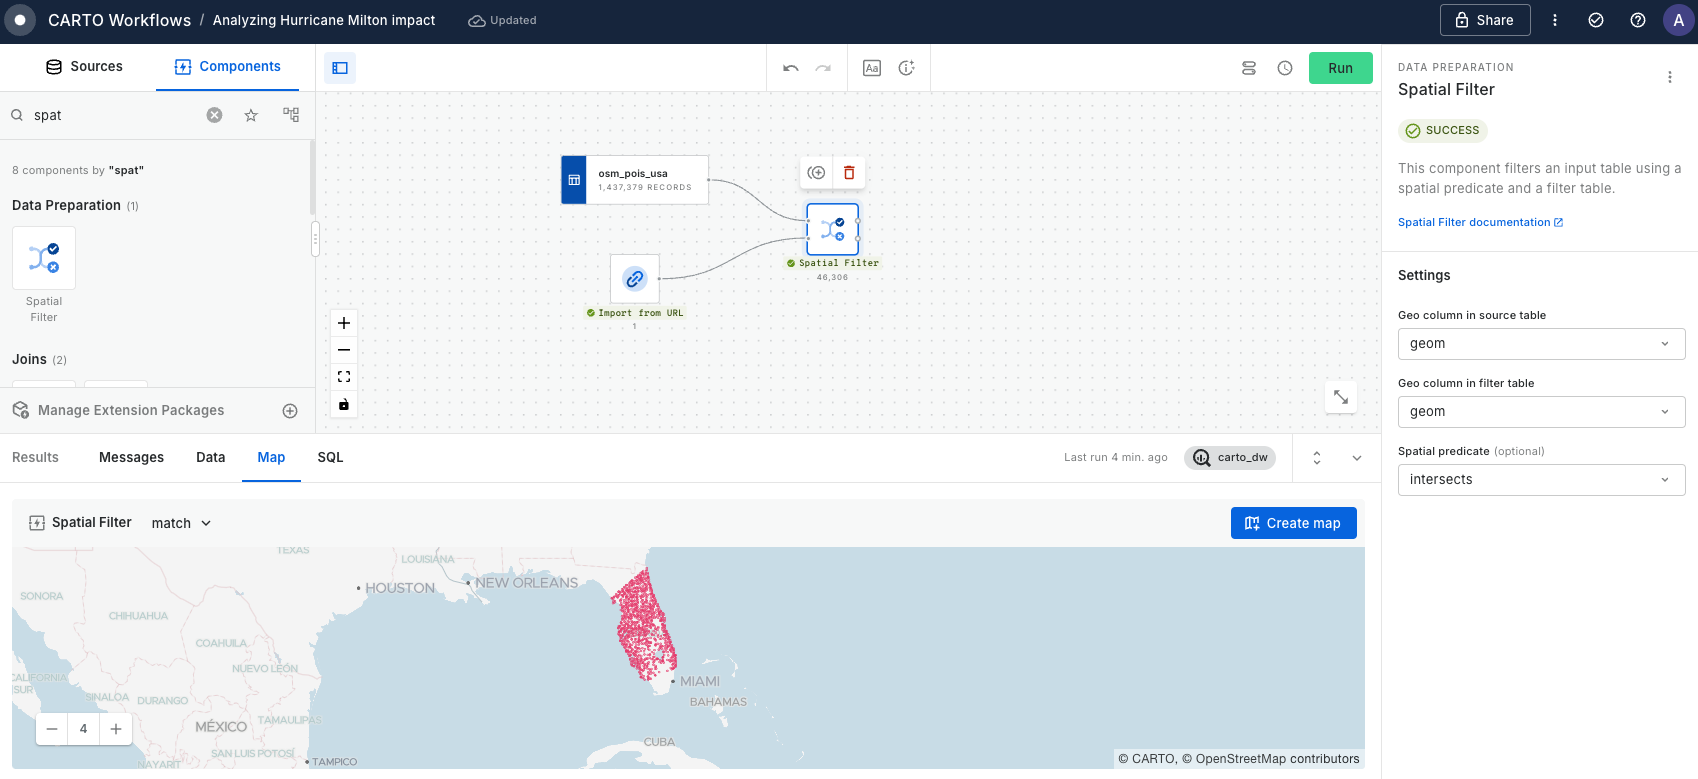Zoom out the map preview

52,729
